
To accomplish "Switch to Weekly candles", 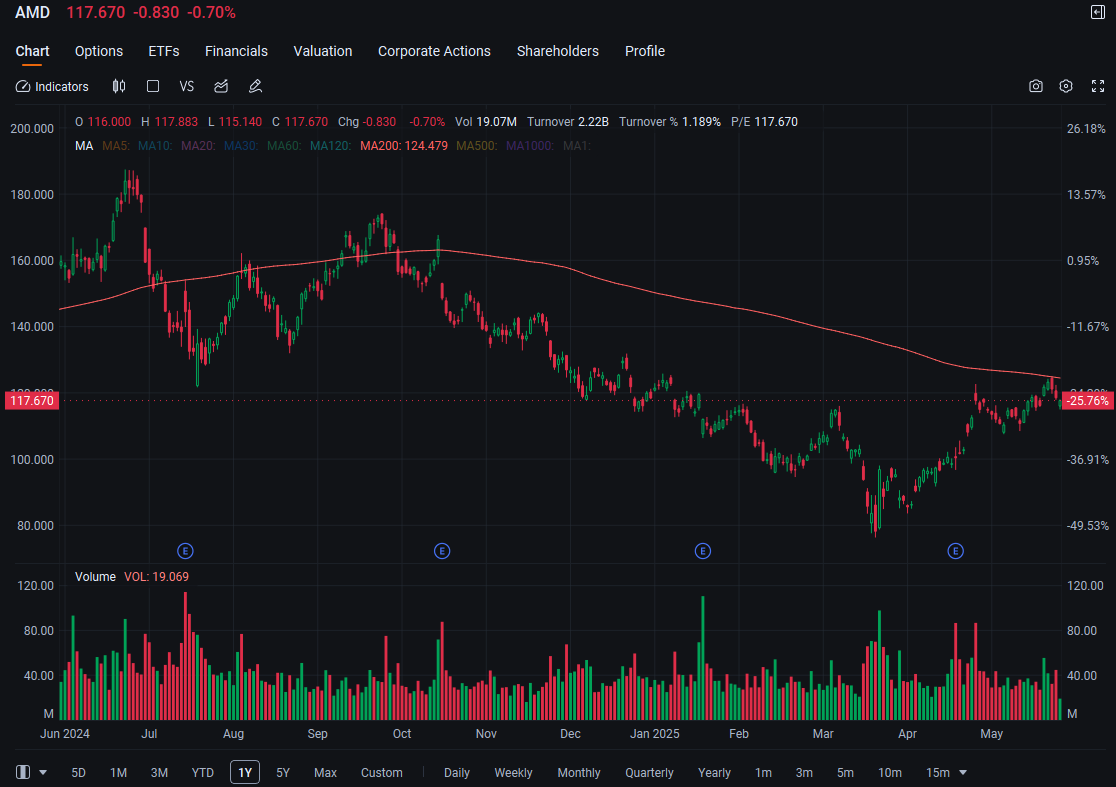I will tap(513, 772).
